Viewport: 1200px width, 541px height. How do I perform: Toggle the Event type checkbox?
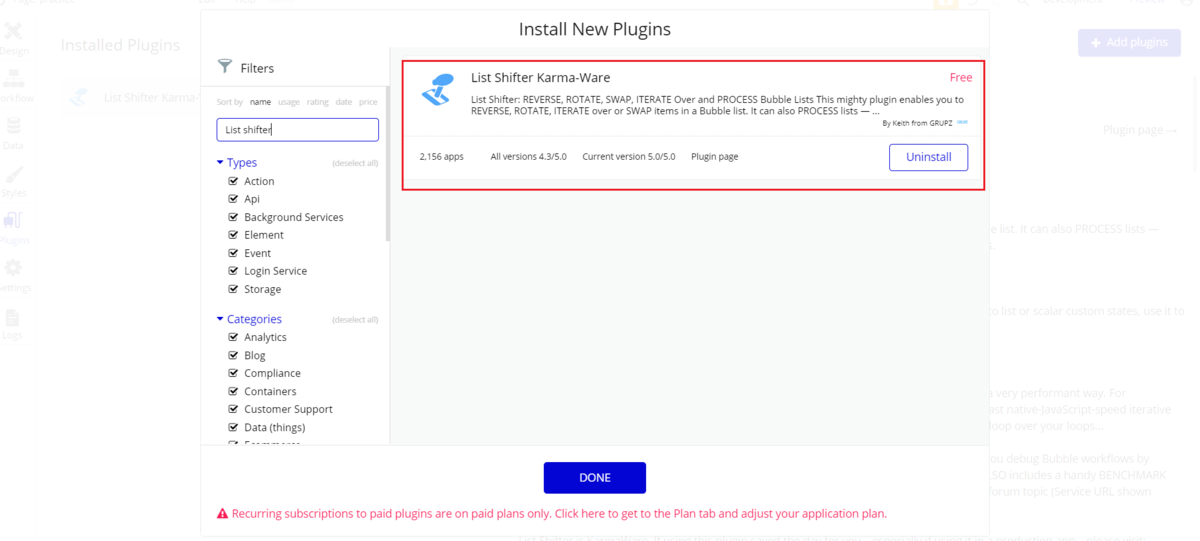click(x=234, y=253)
